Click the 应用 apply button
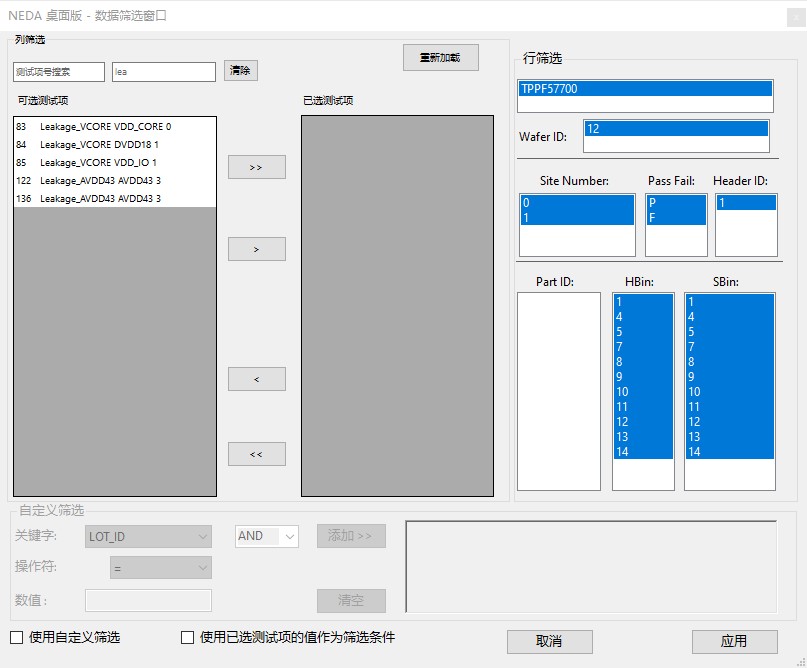The height and width of the screenshot is (668, 807). click(734, 641)
